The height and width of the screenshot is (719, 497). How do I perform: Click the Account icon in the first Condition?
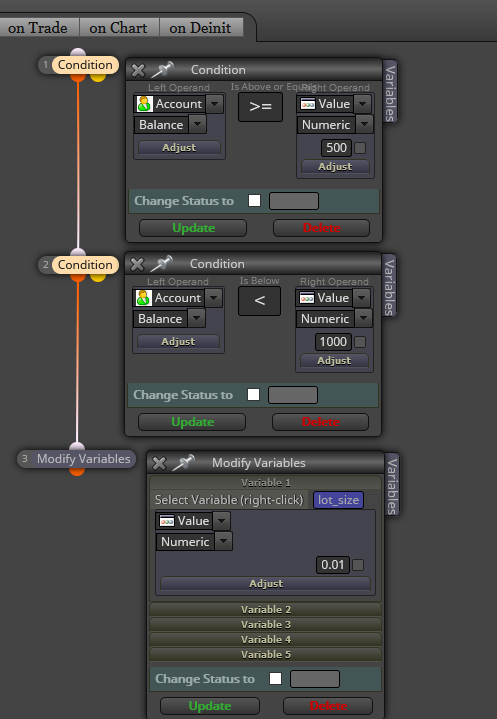tap(144, 104)
